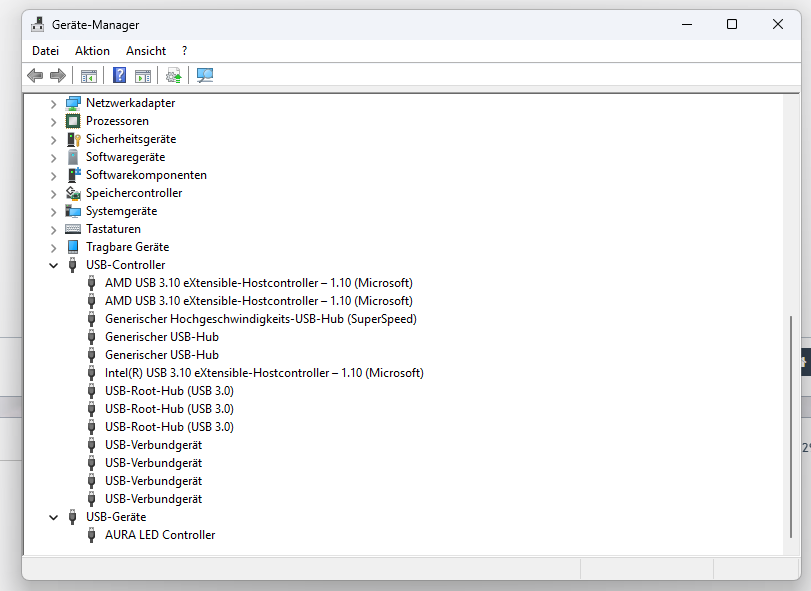Open the Aktion menu
Image resolution: width=811 pixels, height=591 pixels.
(x=92, y=51)
